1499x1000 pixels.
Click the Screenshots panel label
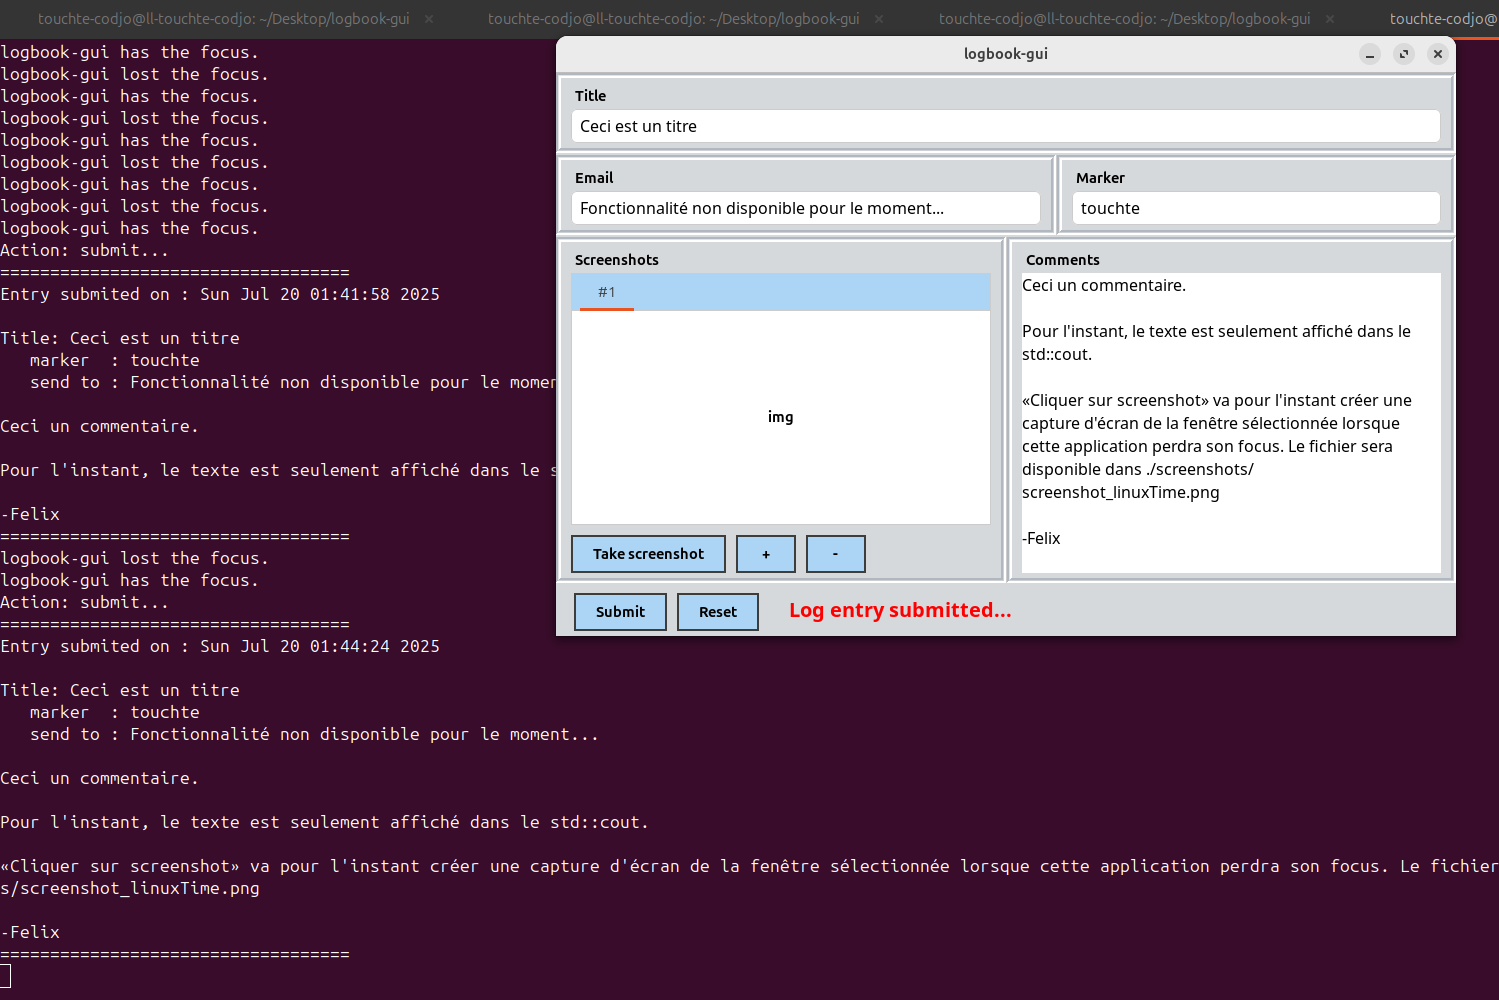click(x=617, y=260)
